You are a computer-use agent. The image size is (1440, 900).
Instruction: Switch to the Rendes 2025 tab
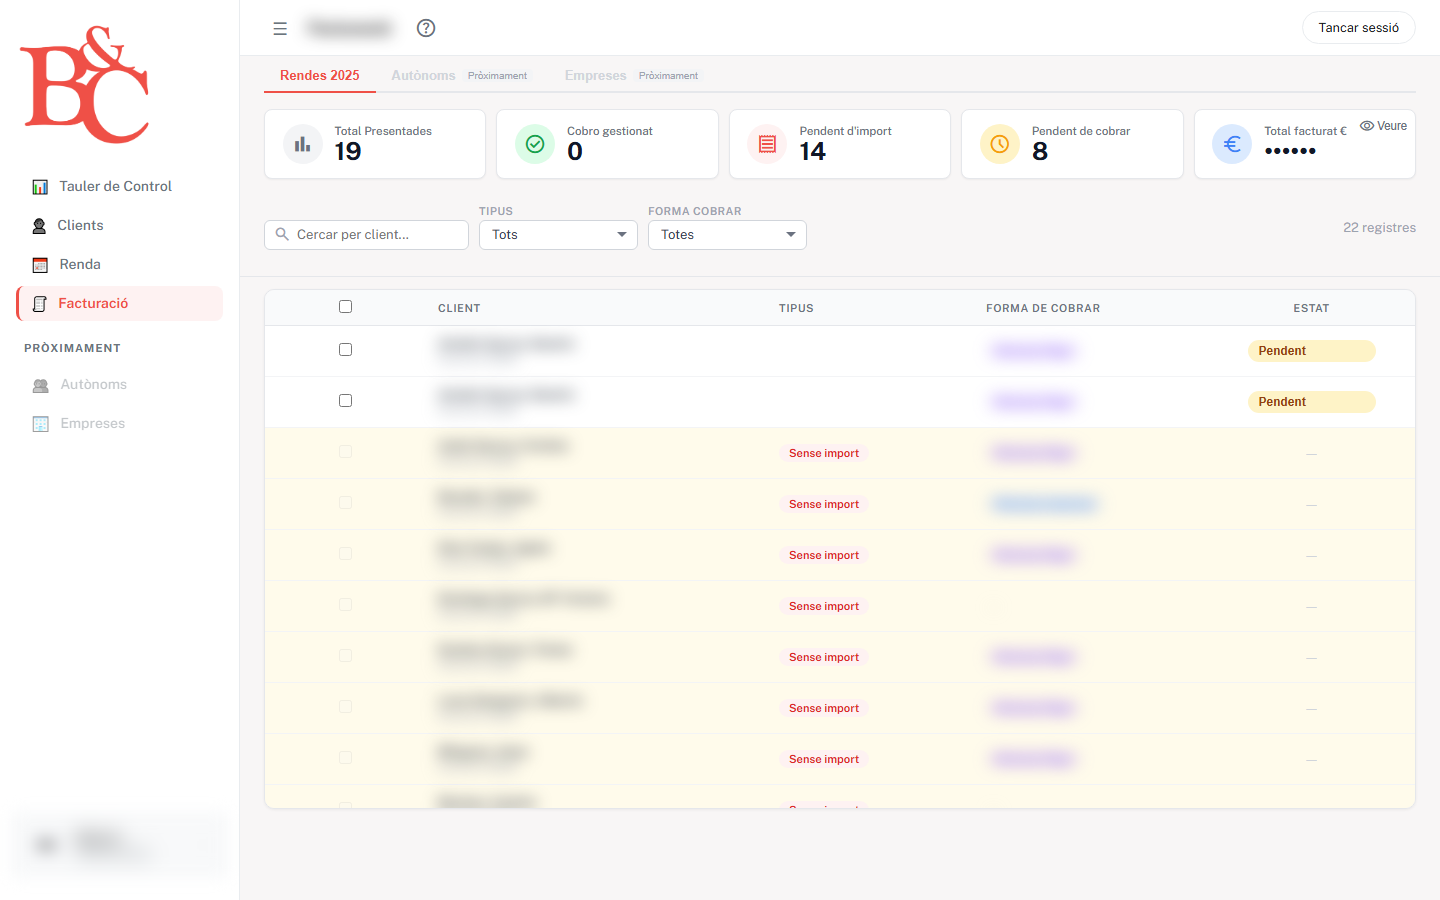click(319, 76)
